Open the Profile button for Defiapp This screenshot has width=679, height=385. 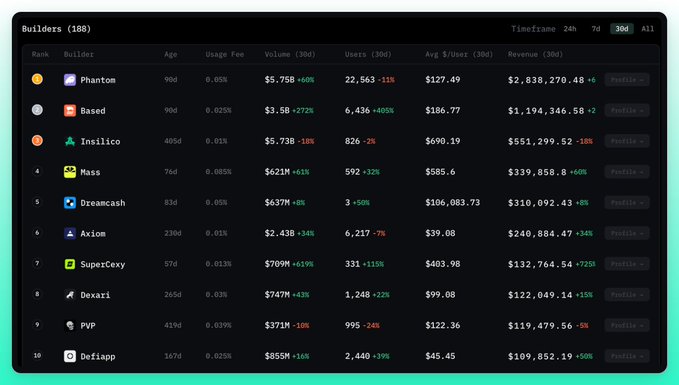(627, 356)
